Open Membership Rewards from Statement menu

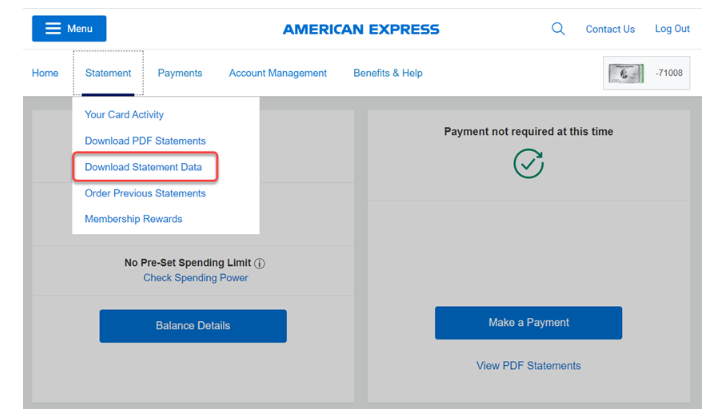point(133,219)
